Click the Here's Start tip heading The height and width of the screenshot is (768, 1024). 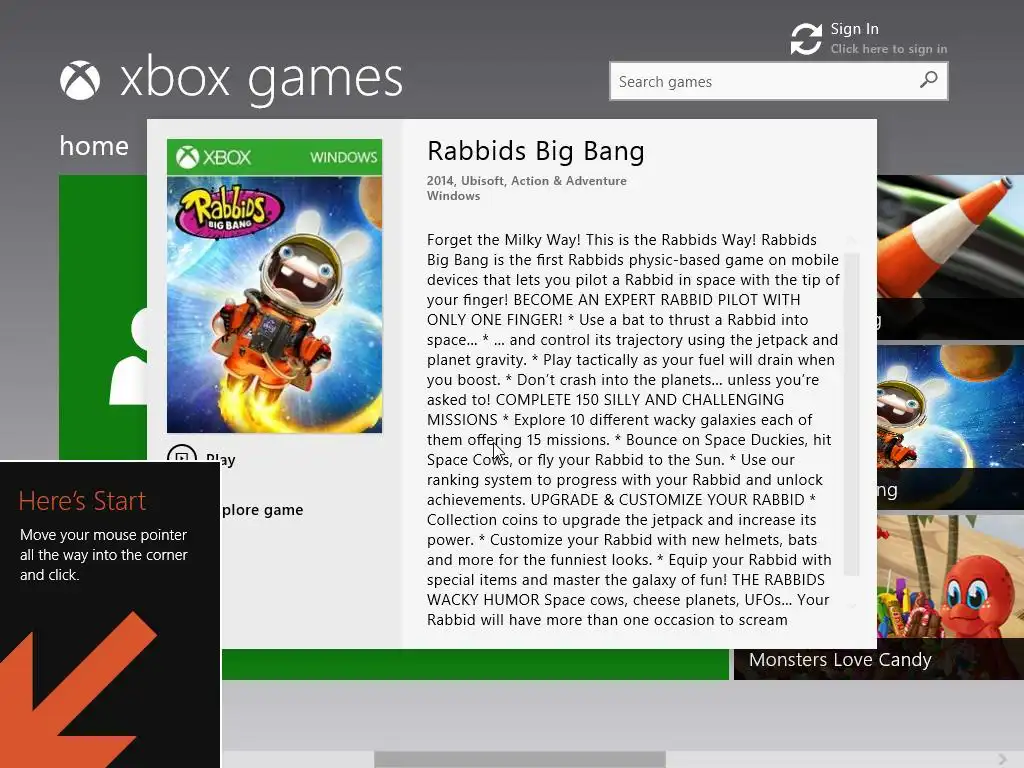coord(82,501)
